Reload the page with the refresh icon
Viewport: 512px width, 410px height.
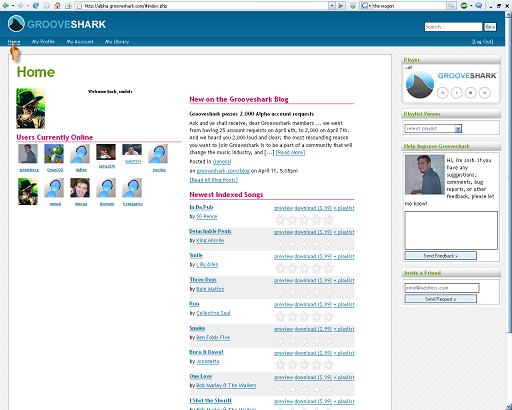[36, 5]
